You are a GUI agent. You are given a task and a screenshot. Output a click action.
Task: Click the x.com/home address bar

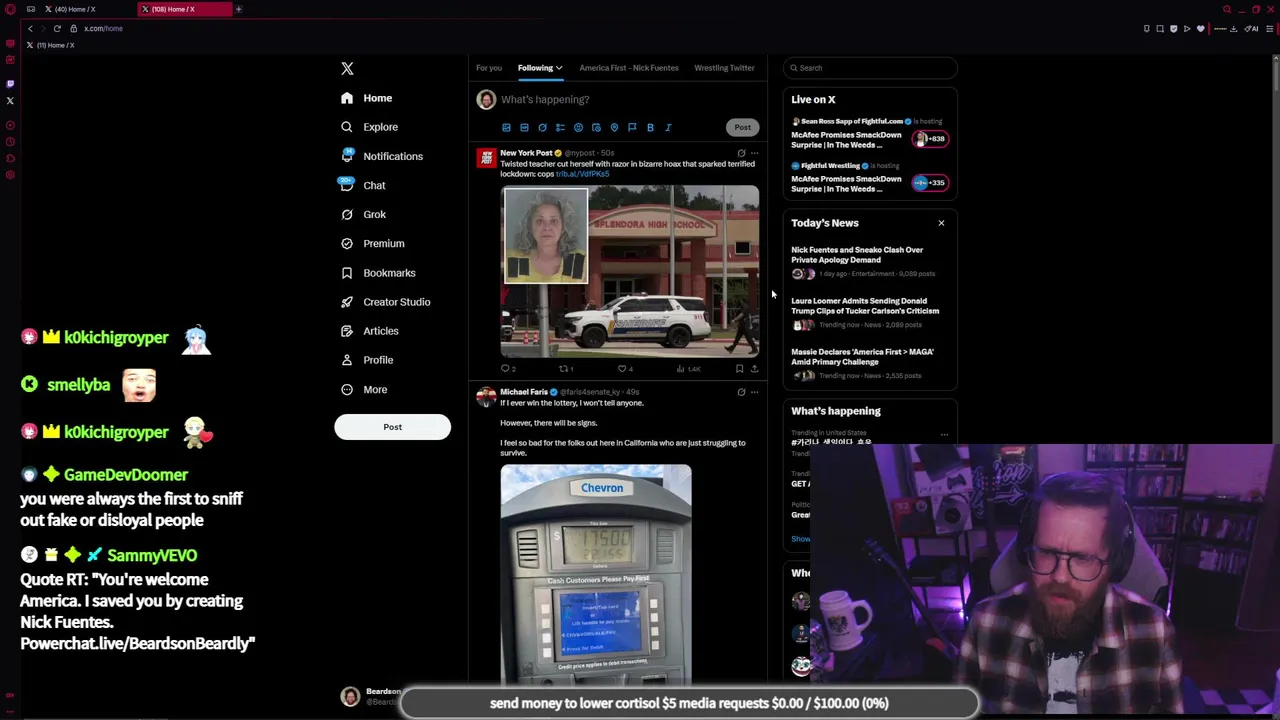pyautogui.click(x=103, y=28)
